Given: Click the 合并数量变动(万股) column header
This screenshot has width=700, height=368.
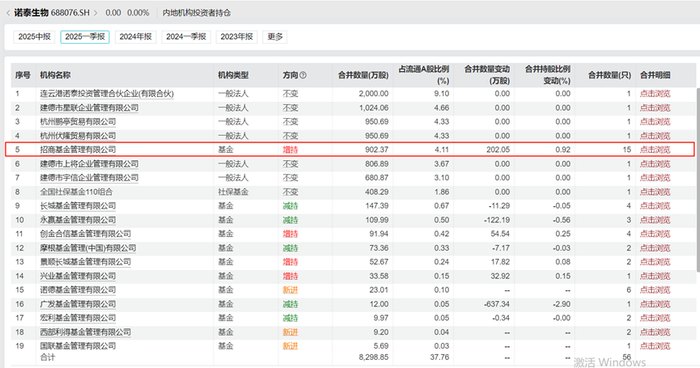Looking at the screenshot, I should (x=487, y=75).
